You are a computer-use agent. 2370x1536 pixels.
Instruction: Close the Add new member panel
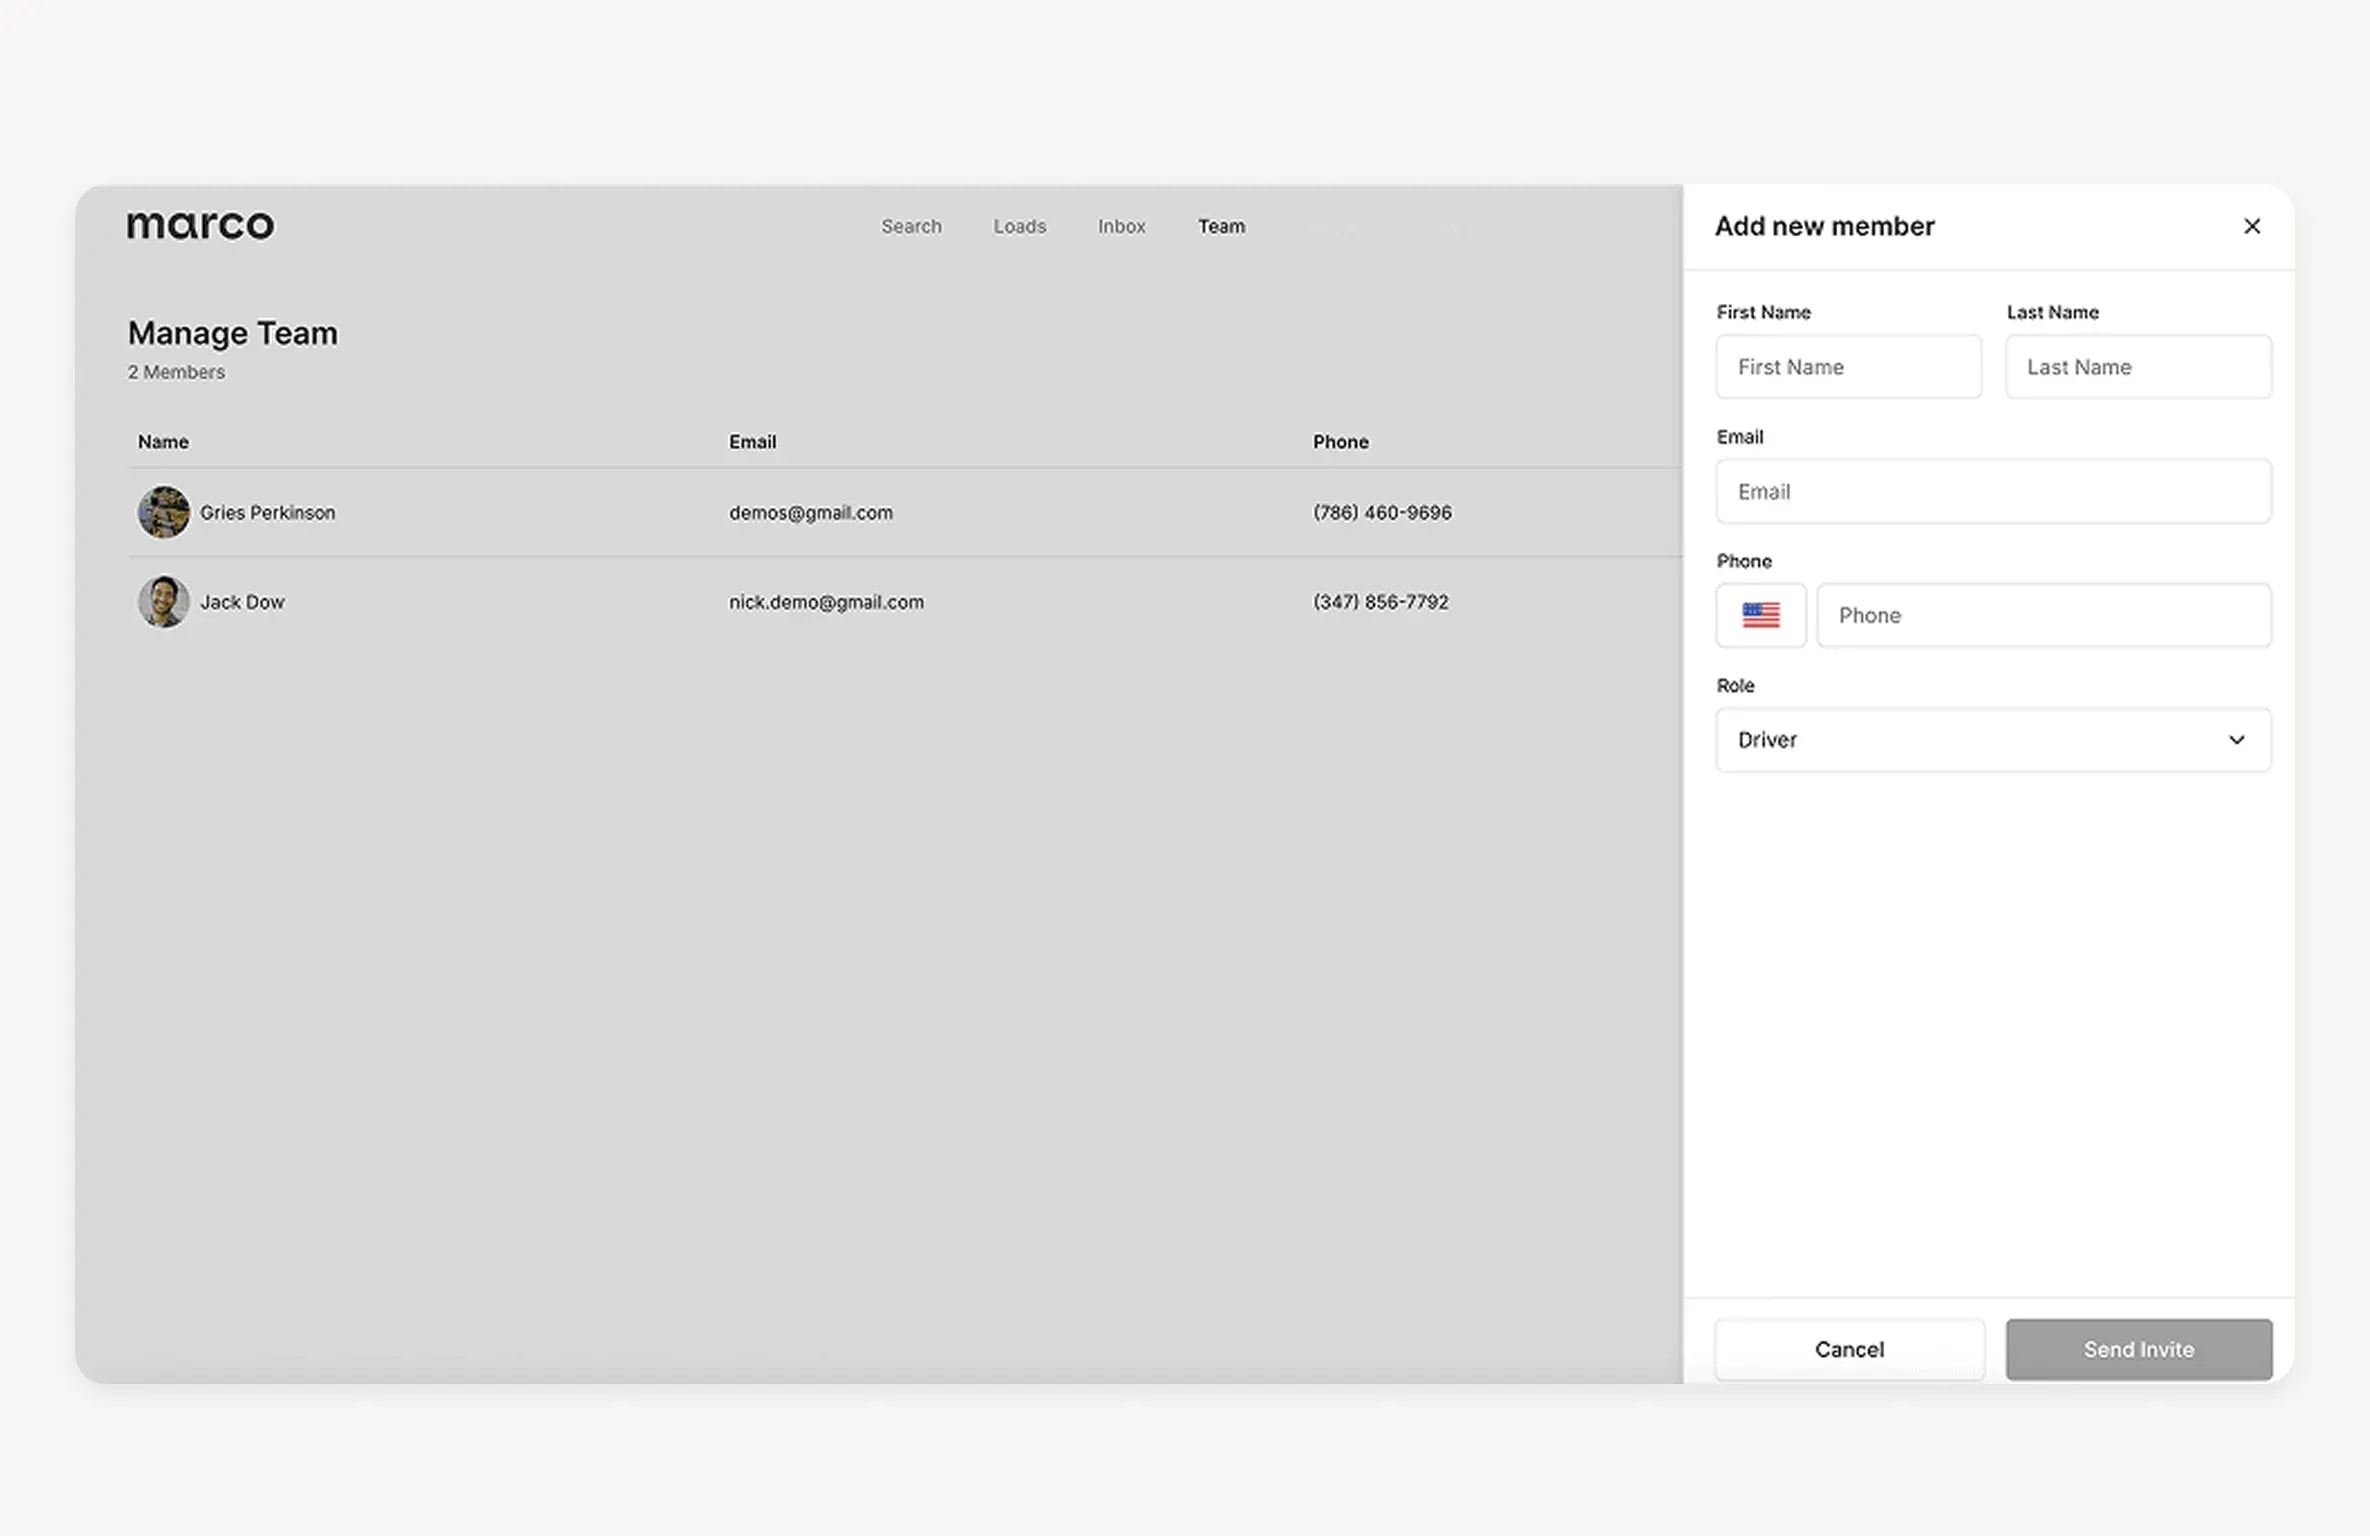point(2251,226)
